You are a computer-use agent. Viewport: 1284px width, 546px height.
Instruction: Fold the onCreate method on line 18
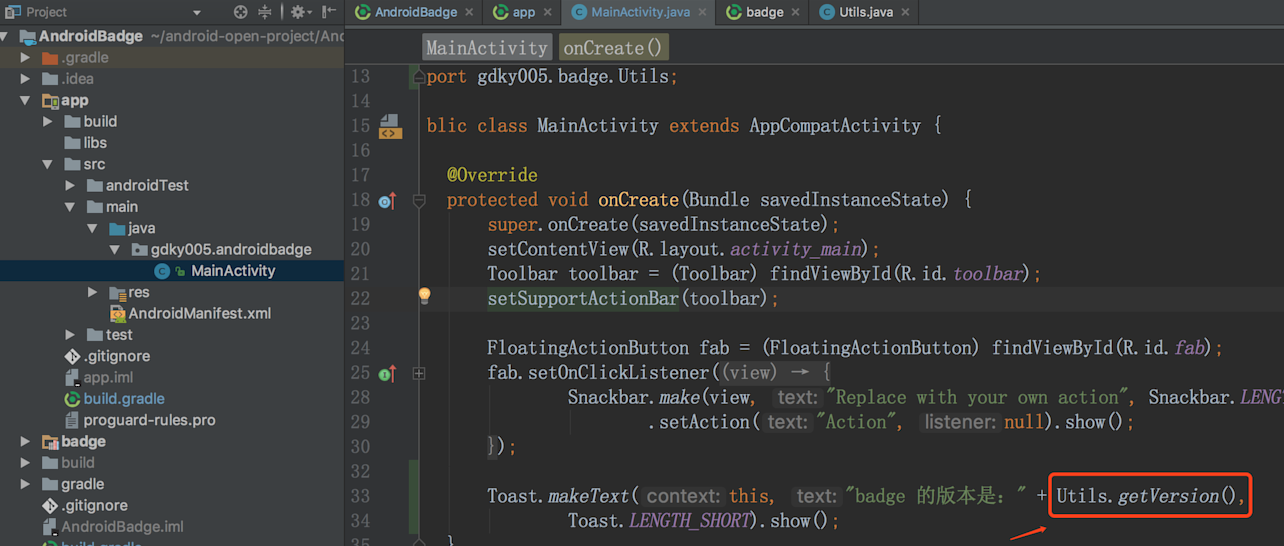tap(419, 201)
